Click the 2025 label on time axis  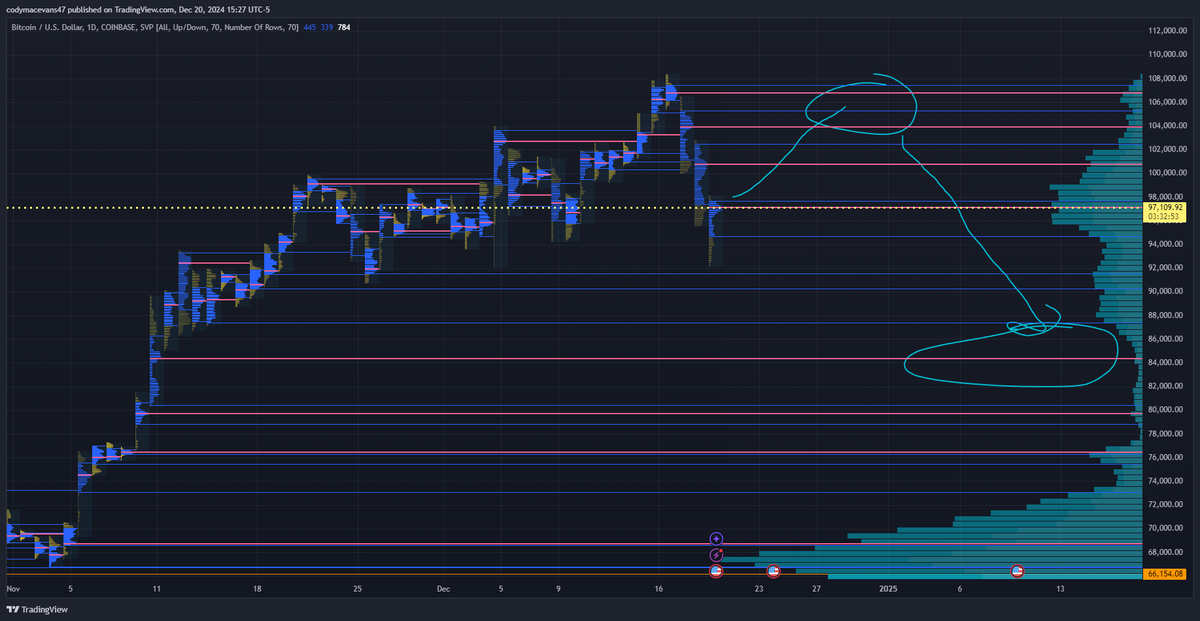click(889, 589)
